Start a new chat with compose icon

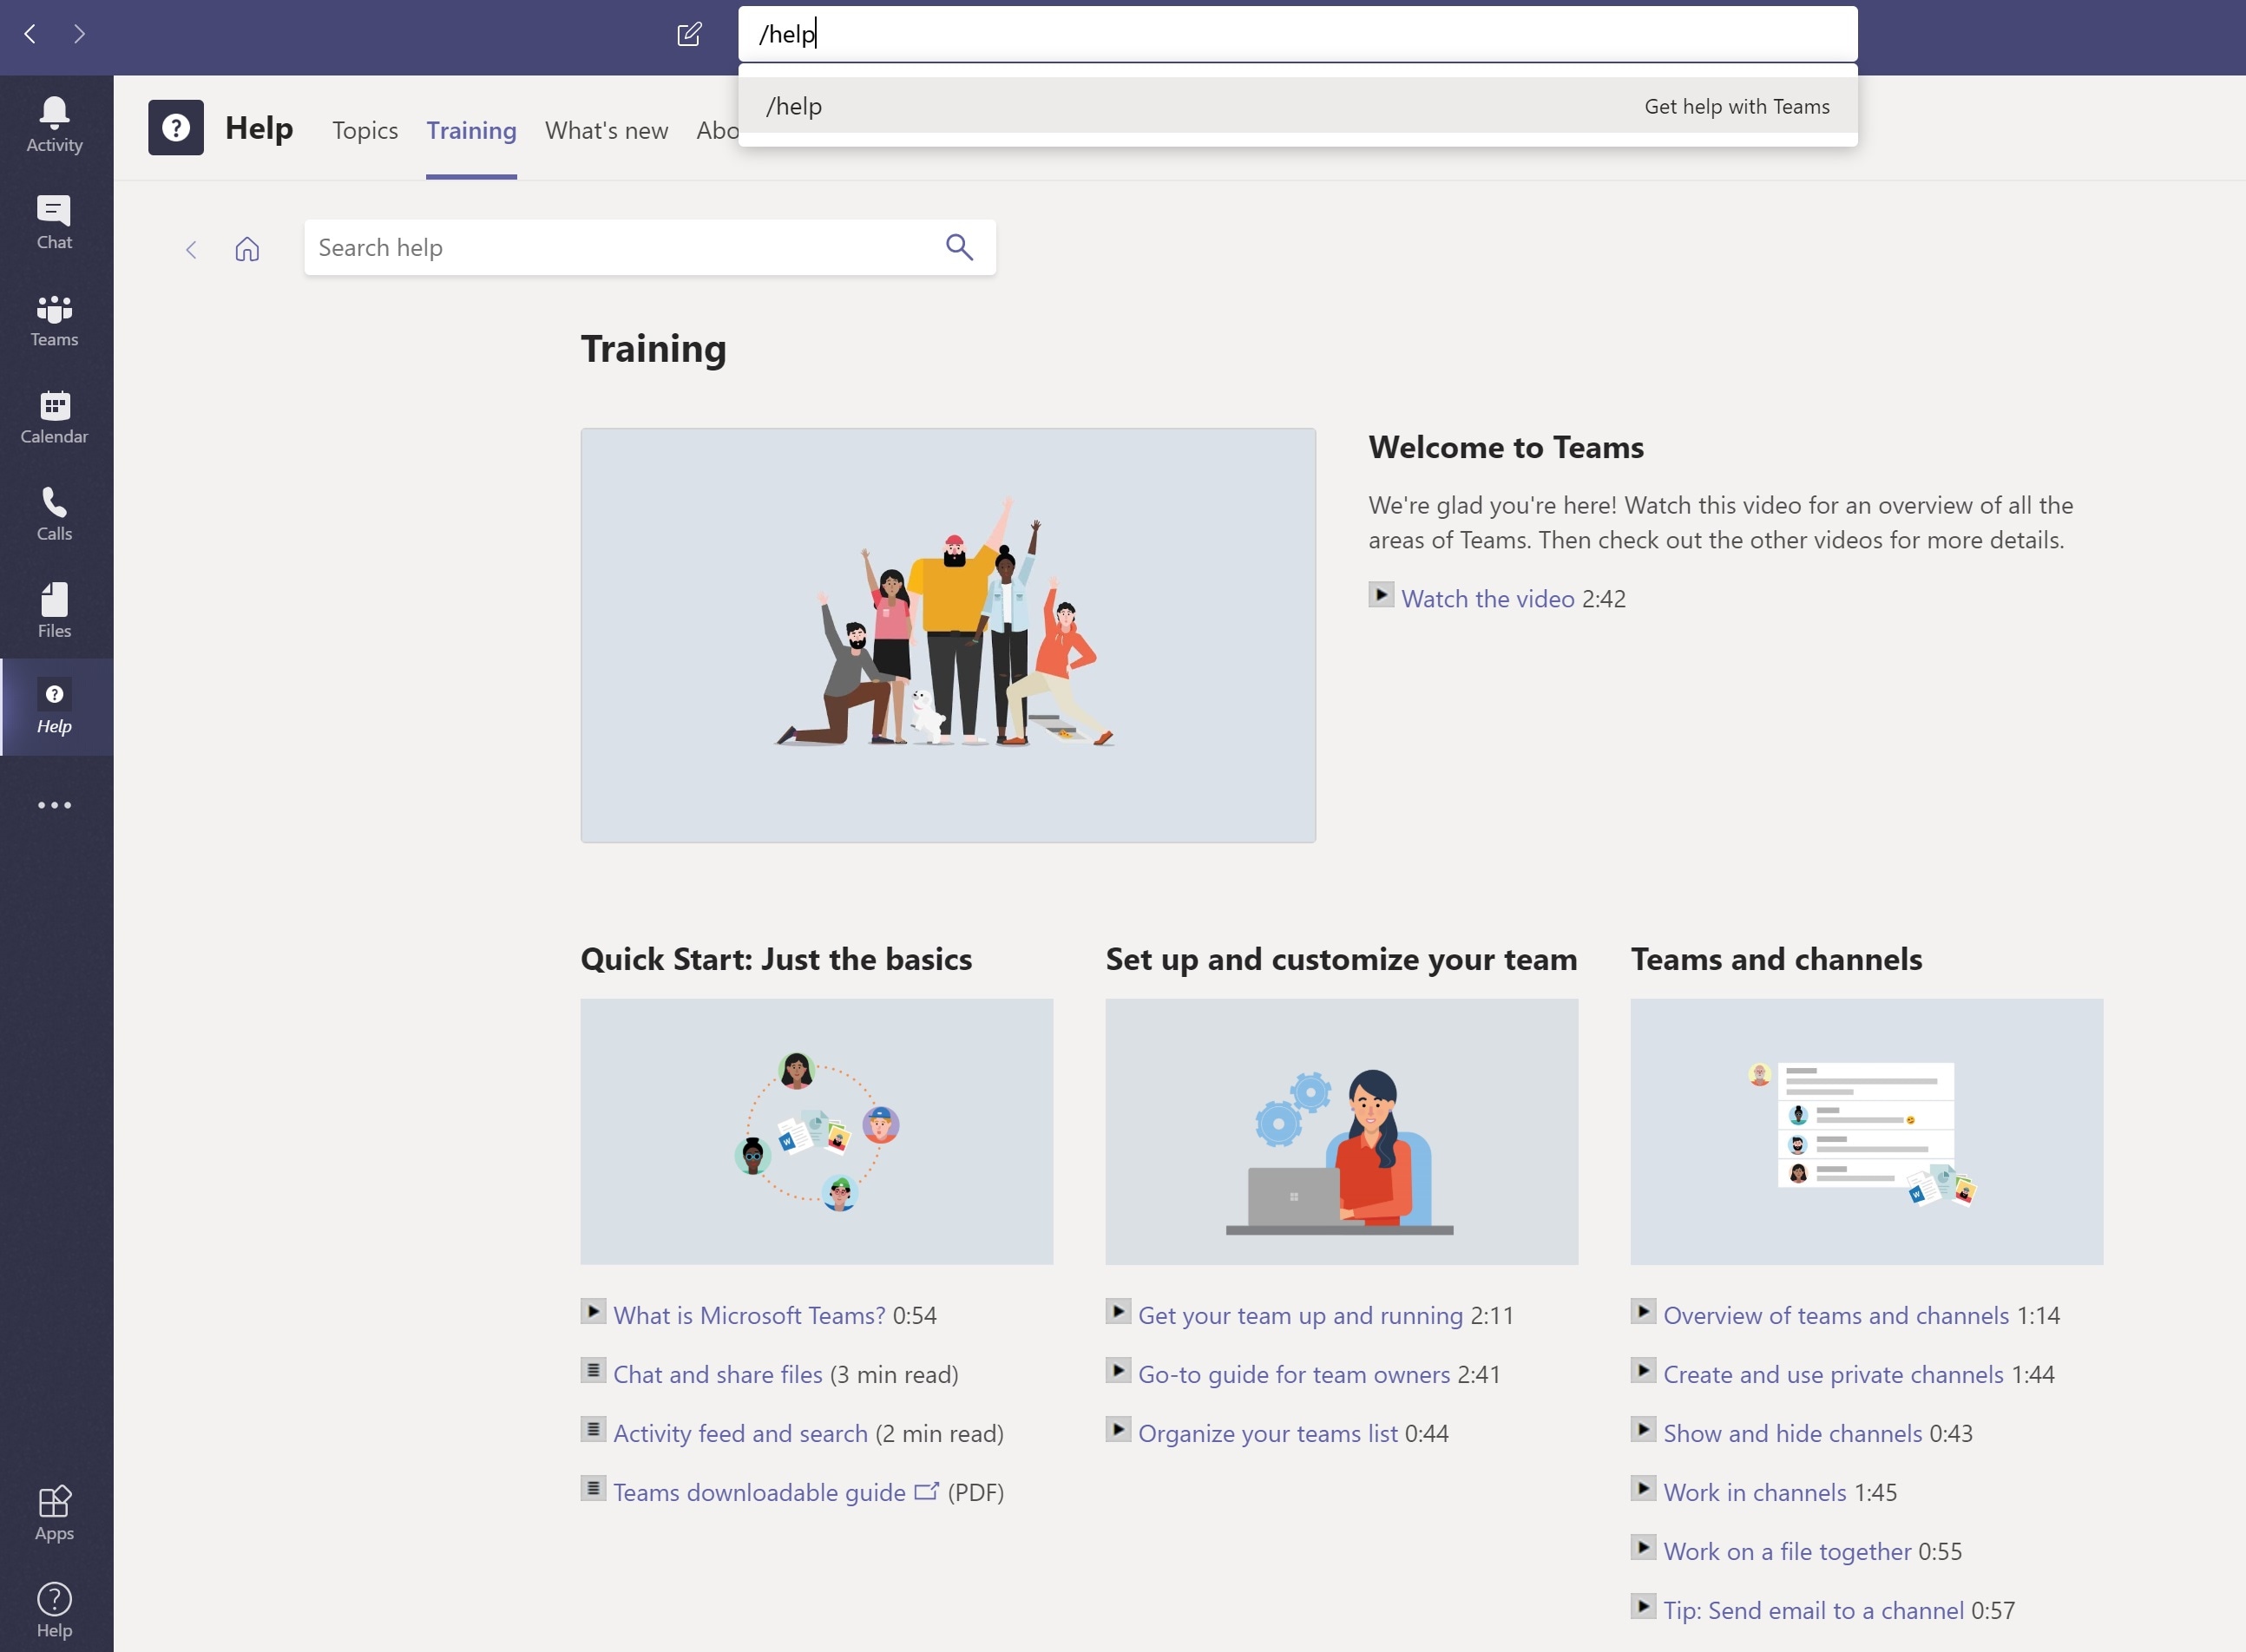click(x=689, y=34)
